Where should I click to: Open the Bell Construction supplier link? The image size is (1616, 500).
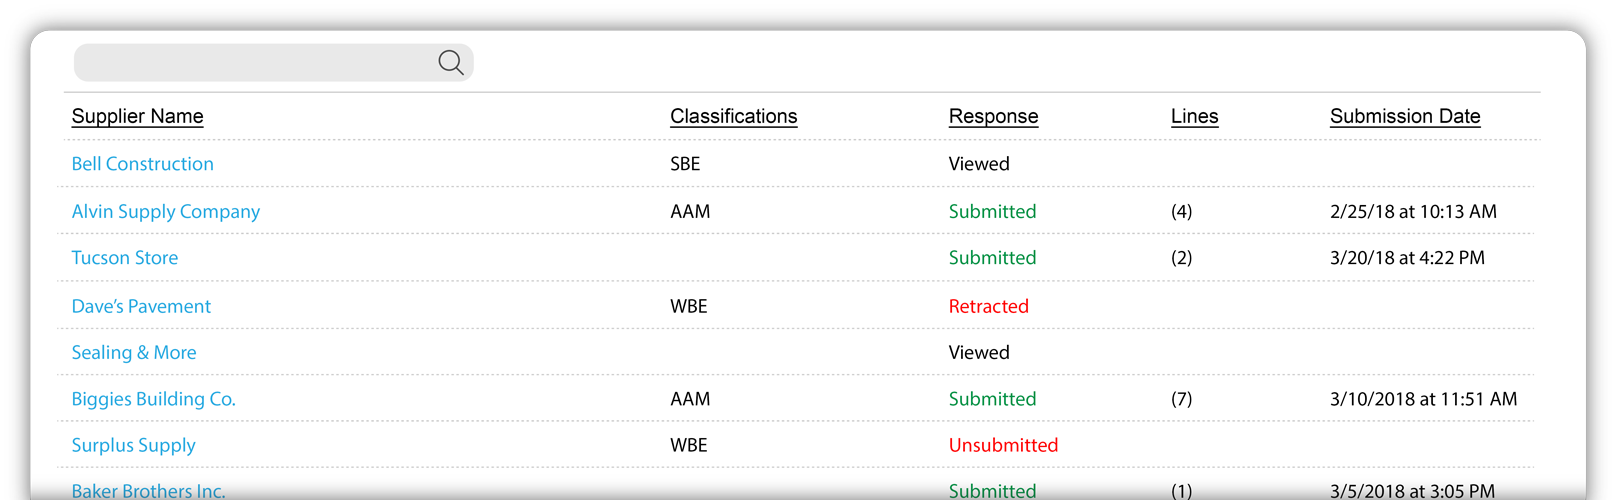(x=142, y=164)
